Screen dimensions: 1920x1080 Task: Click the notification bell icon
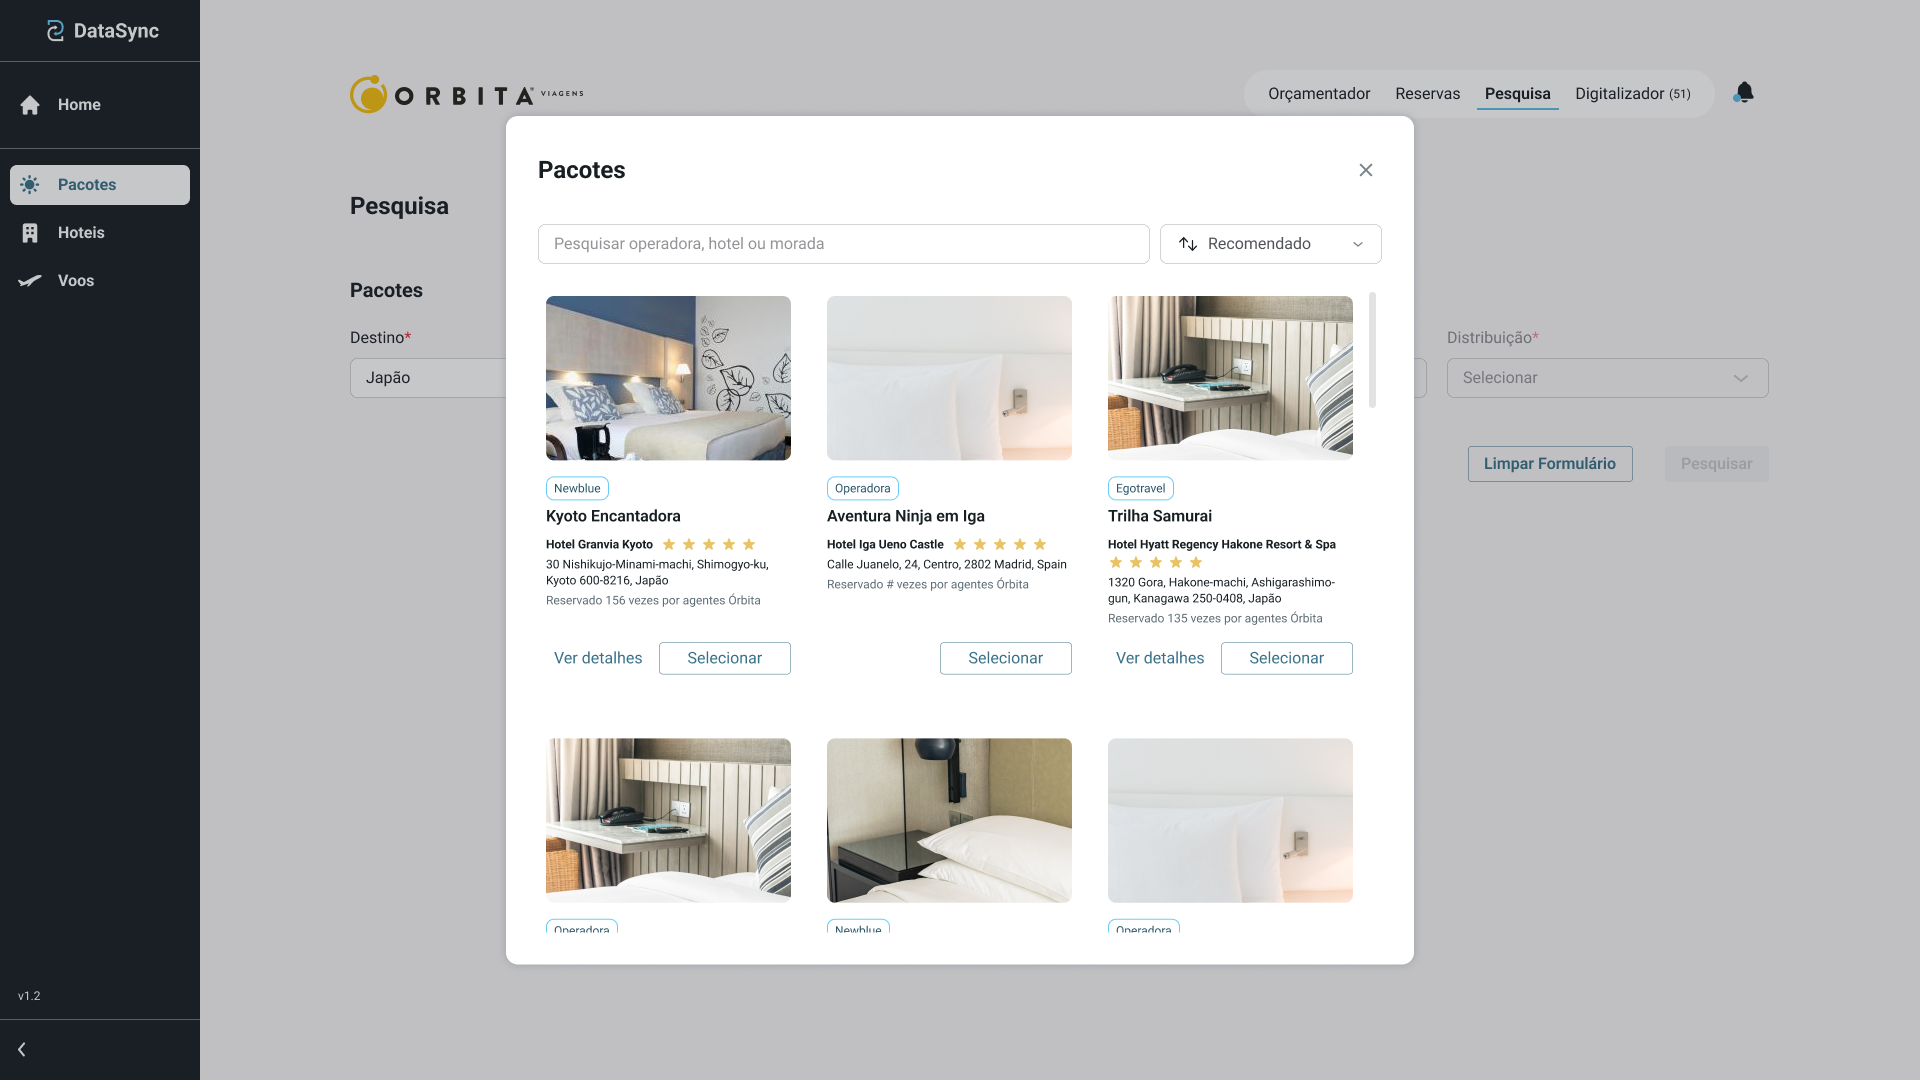pyautogui.click(x=1744, y=93)
